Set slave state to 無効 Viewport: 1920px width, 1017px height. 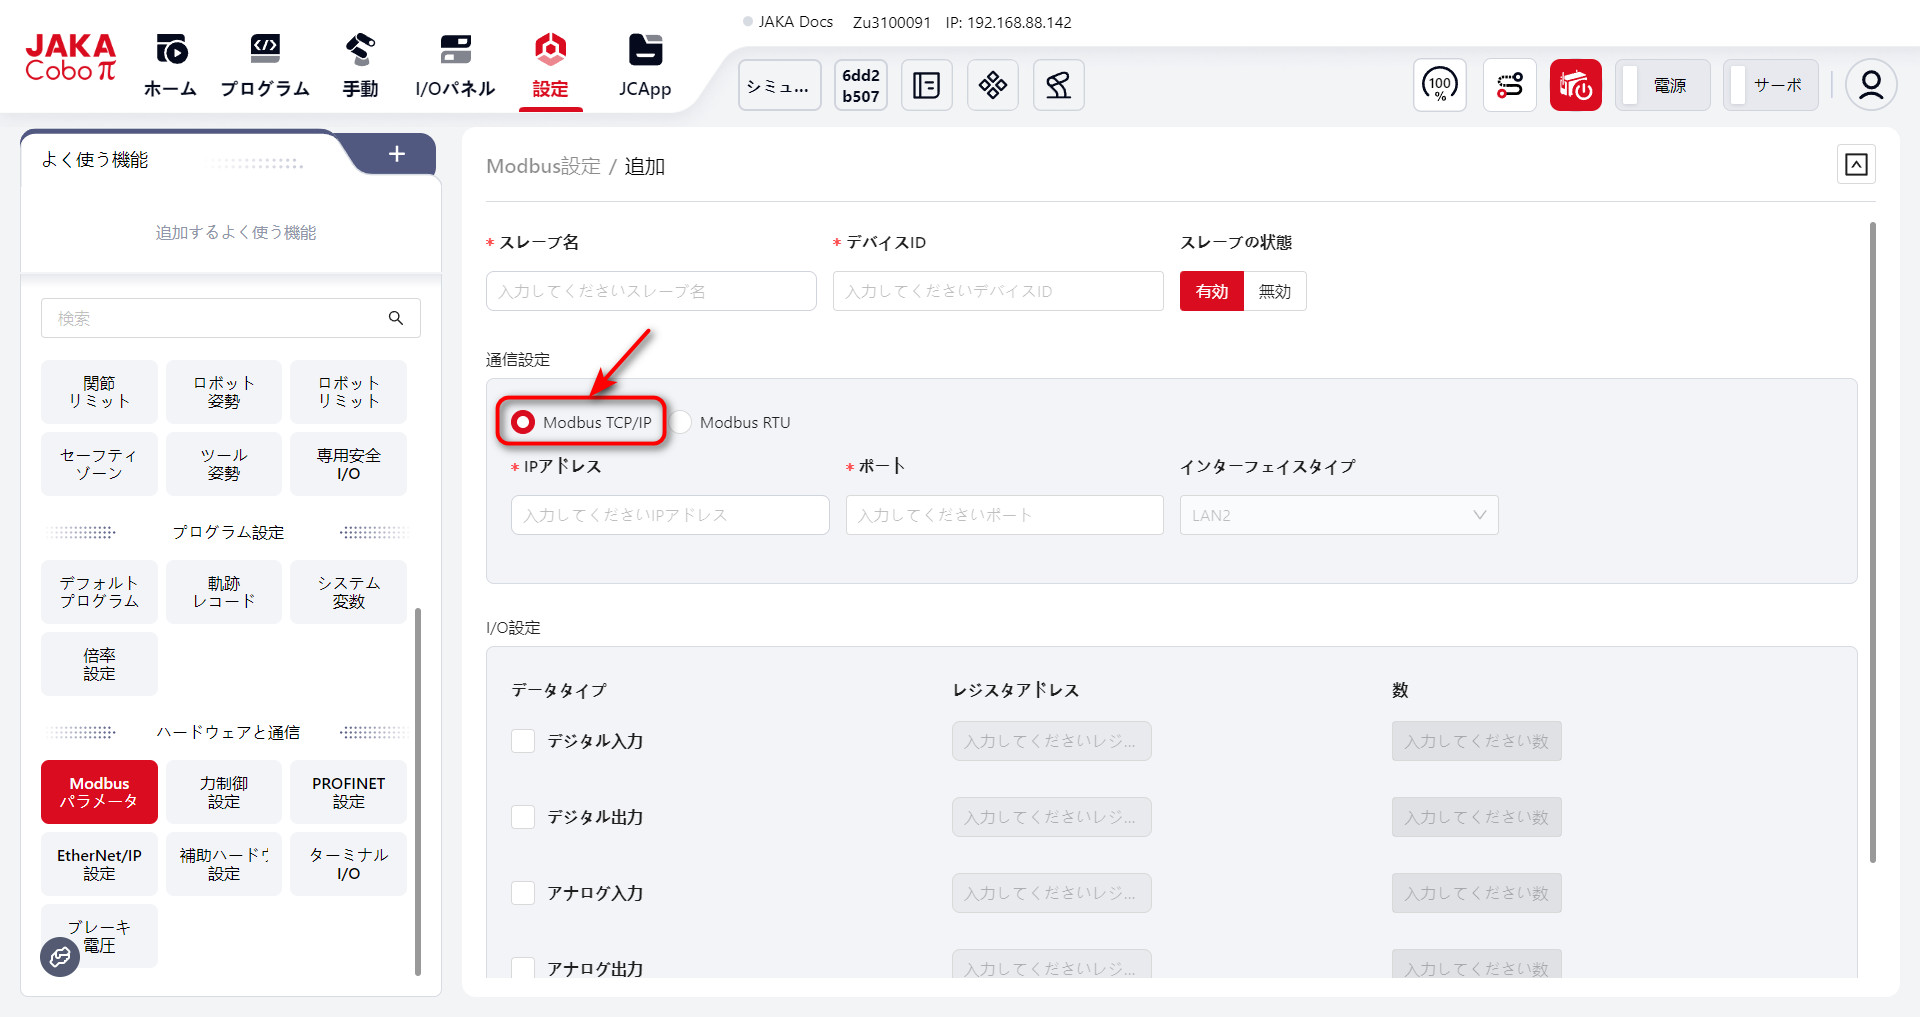1274,291
